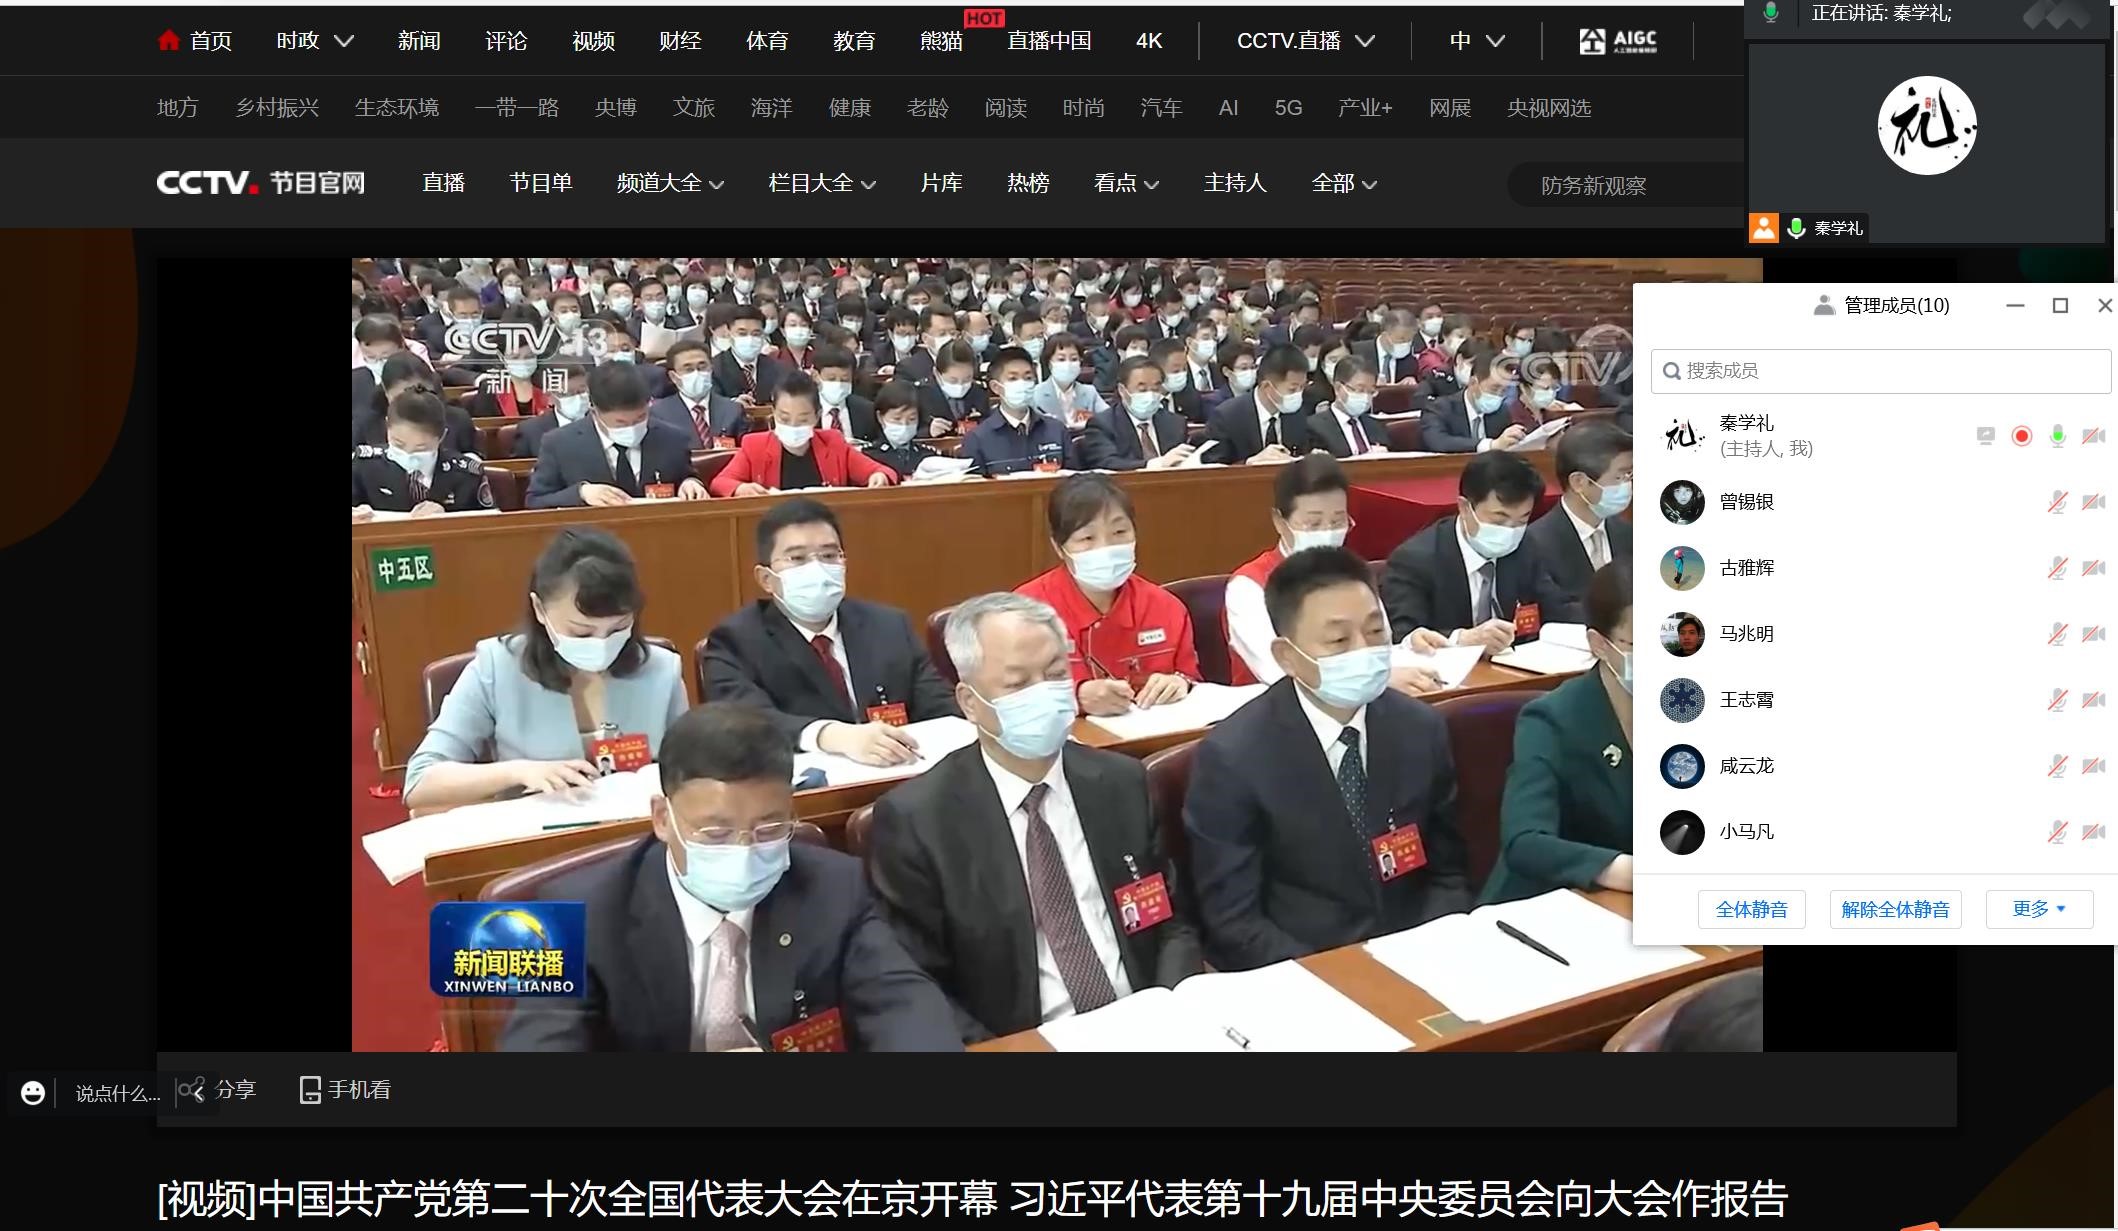Click the 解除全体静音 button

click(x=1895, y=909)
